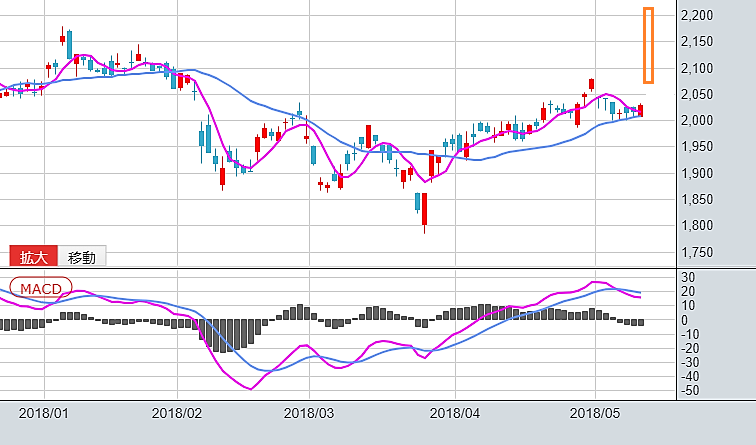The width and height of the screenshot is (756, 445).
Task: Click the 1,900 price axis label
Action: (x=697, y=173)
